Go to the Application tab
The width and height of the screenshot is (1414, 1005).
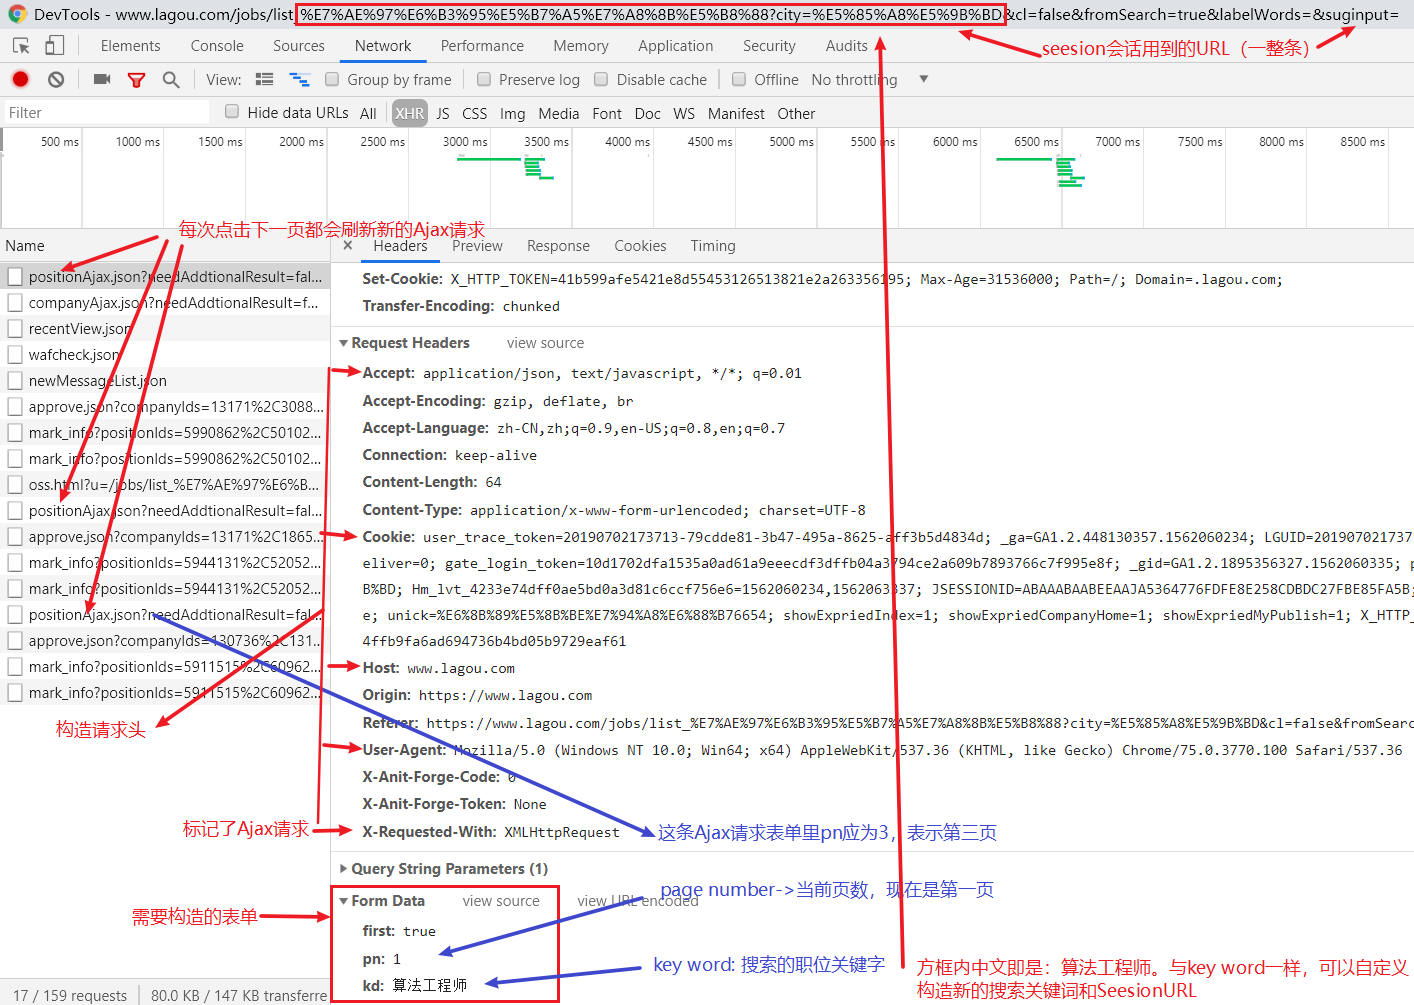coord(676,46)
